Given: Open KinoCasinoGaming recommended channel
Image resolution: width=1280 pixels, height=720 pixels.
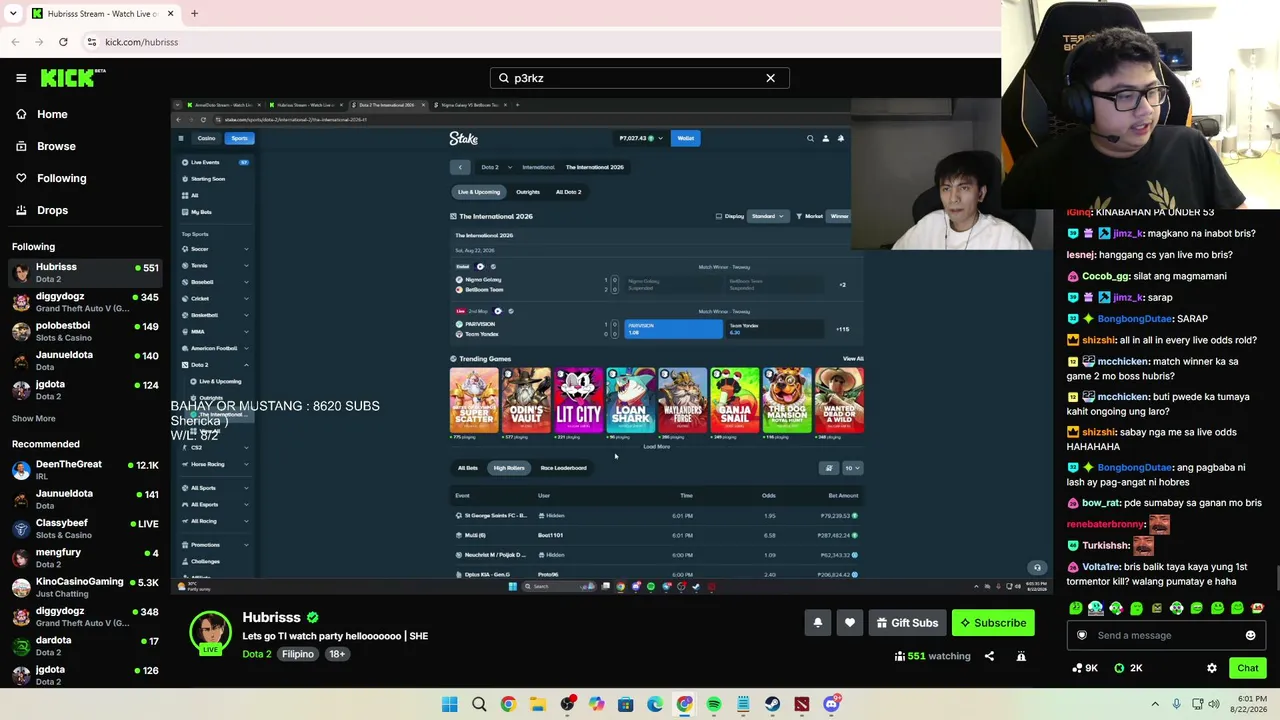Looking at the screenshot, I should pos(84,587).
